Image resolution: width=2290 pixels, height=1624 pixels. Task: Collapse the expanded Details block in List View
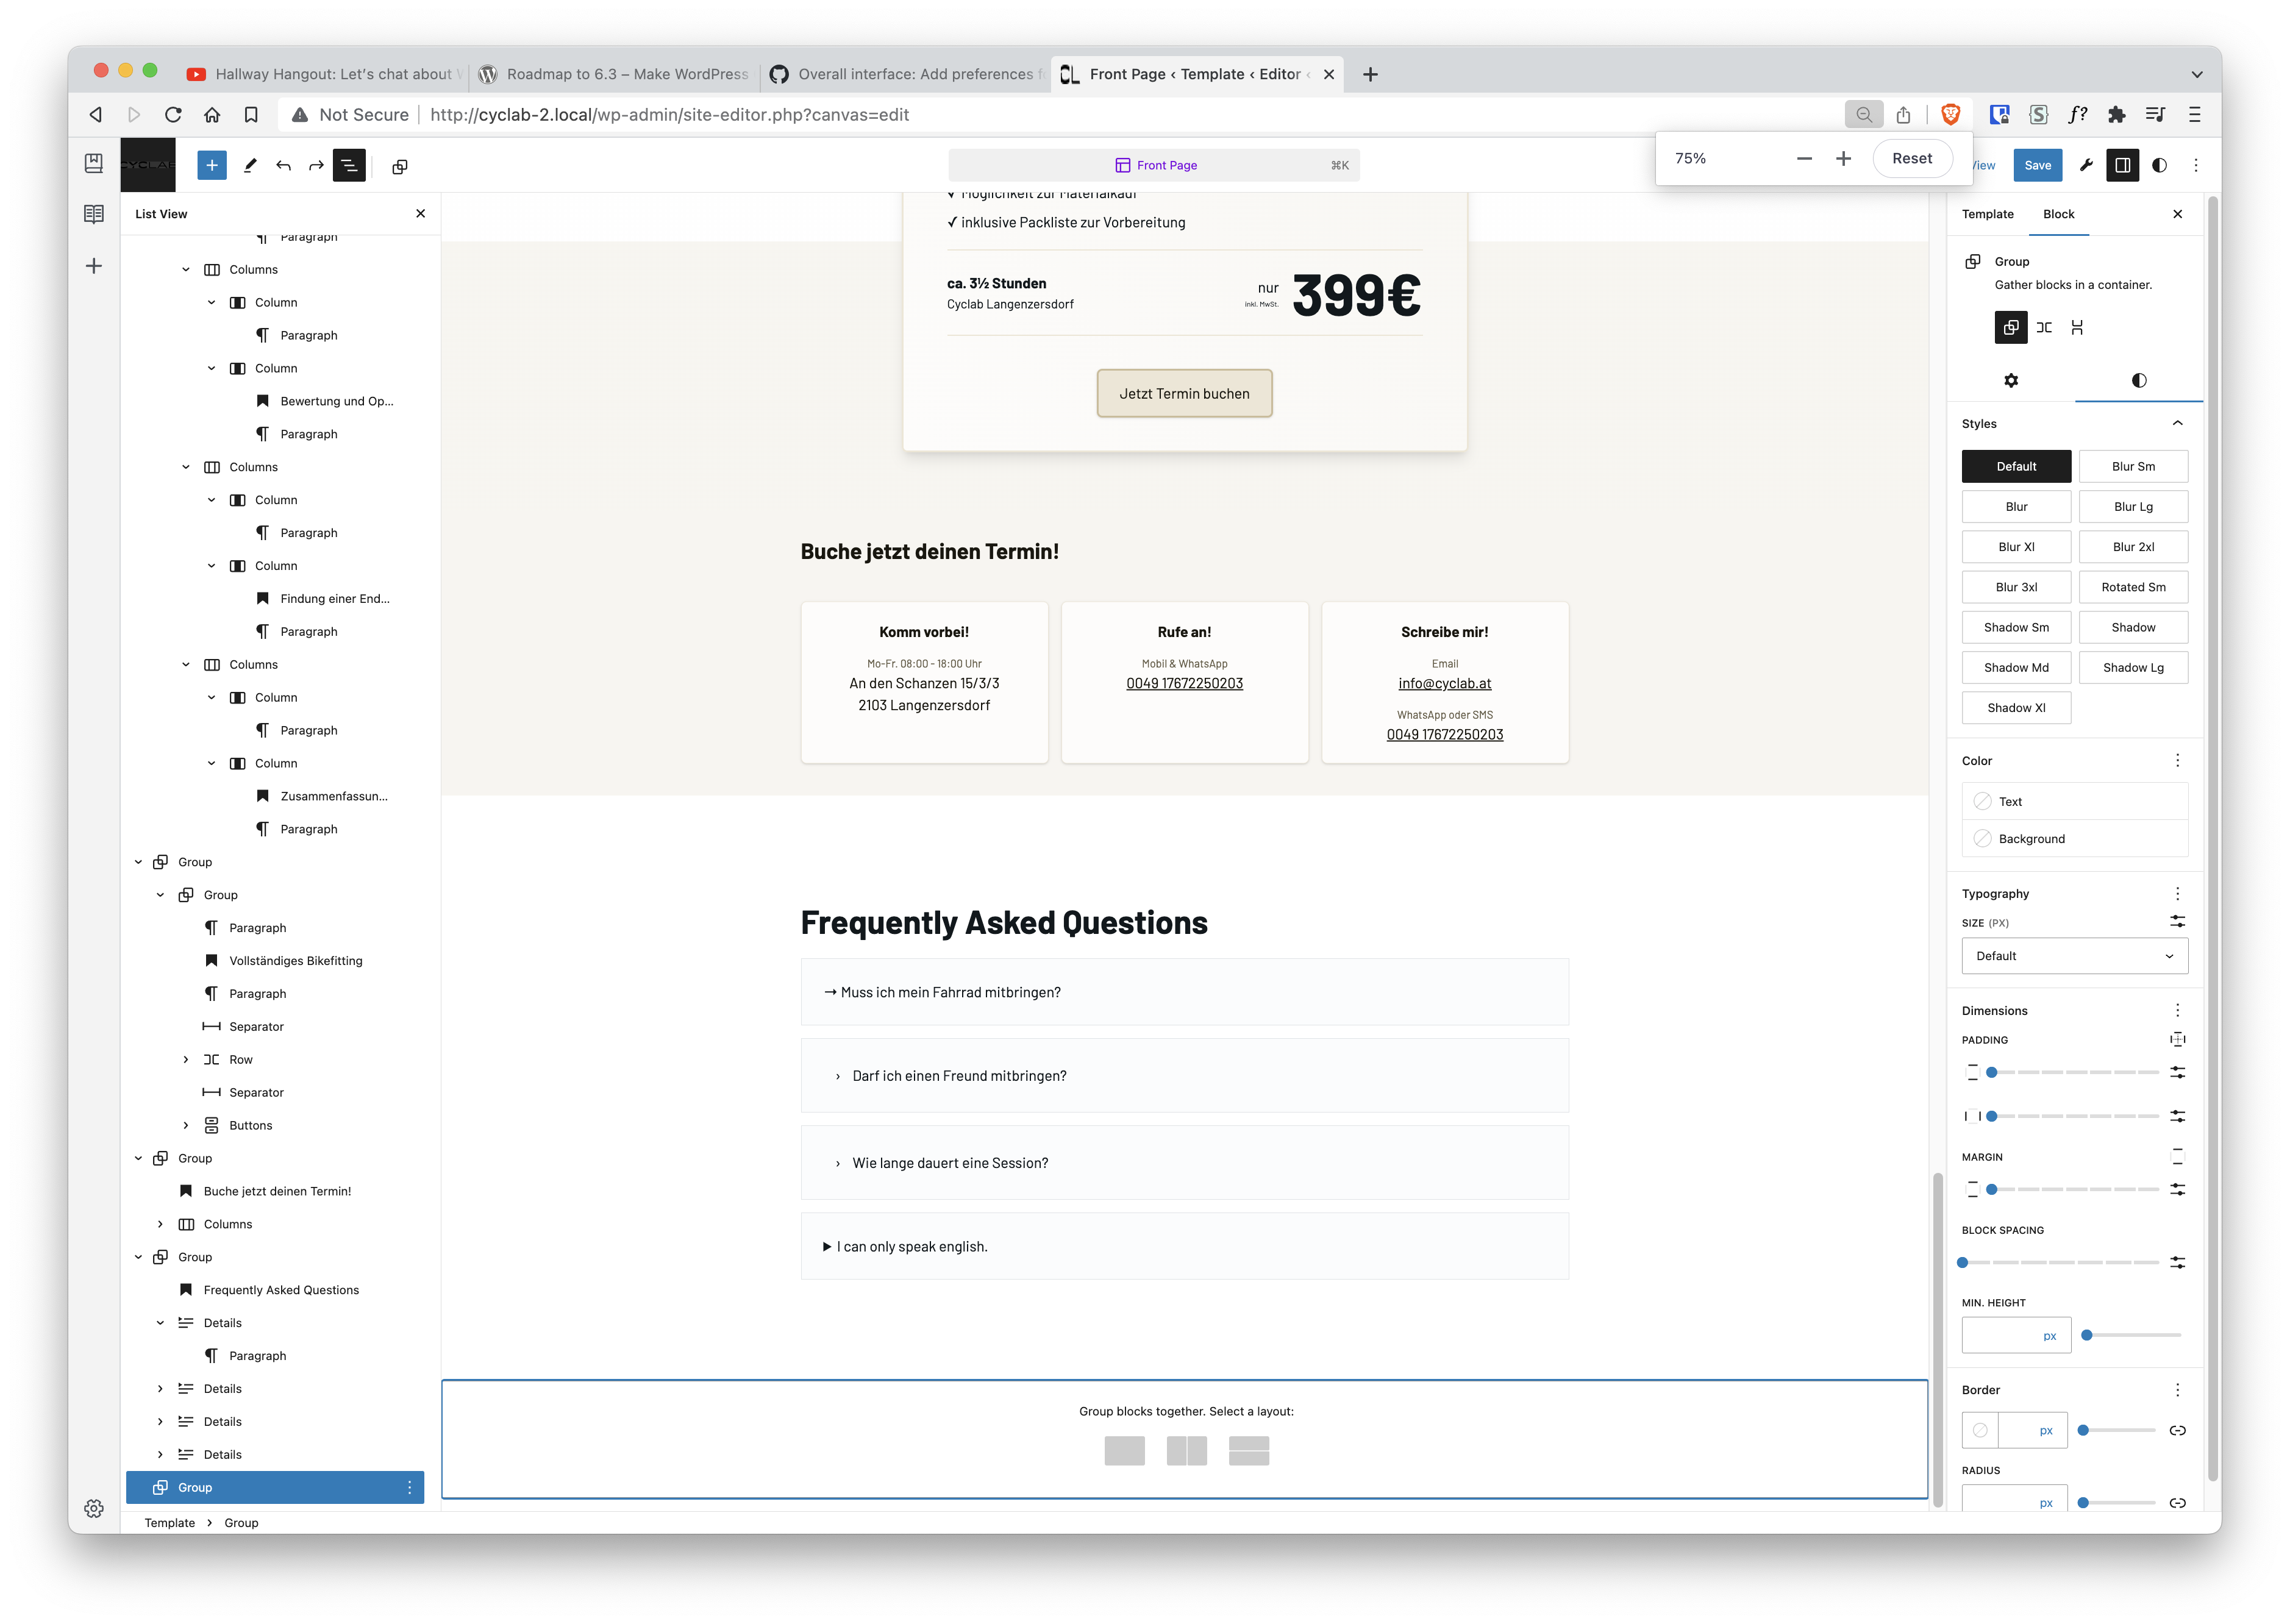[160, 1322]
